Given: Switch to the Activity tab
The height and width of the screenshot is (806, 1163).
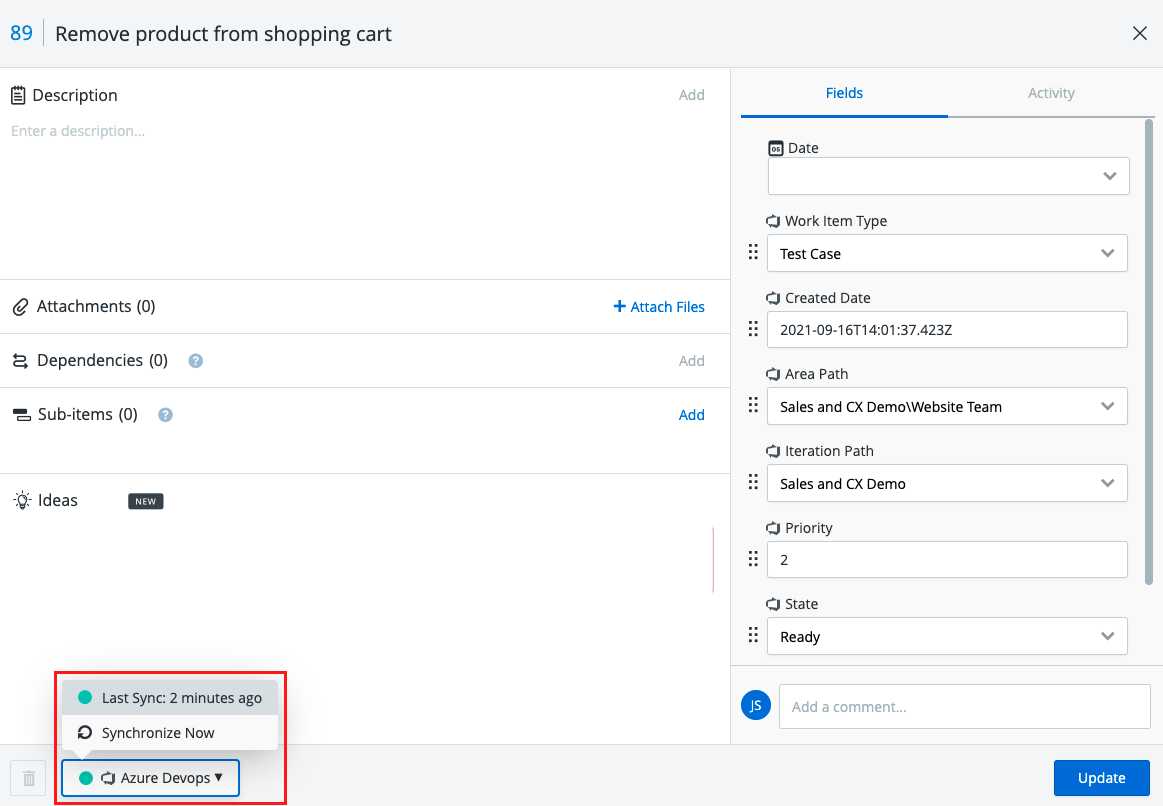Looking at the screenshot, I should (x=1051, y=93).
